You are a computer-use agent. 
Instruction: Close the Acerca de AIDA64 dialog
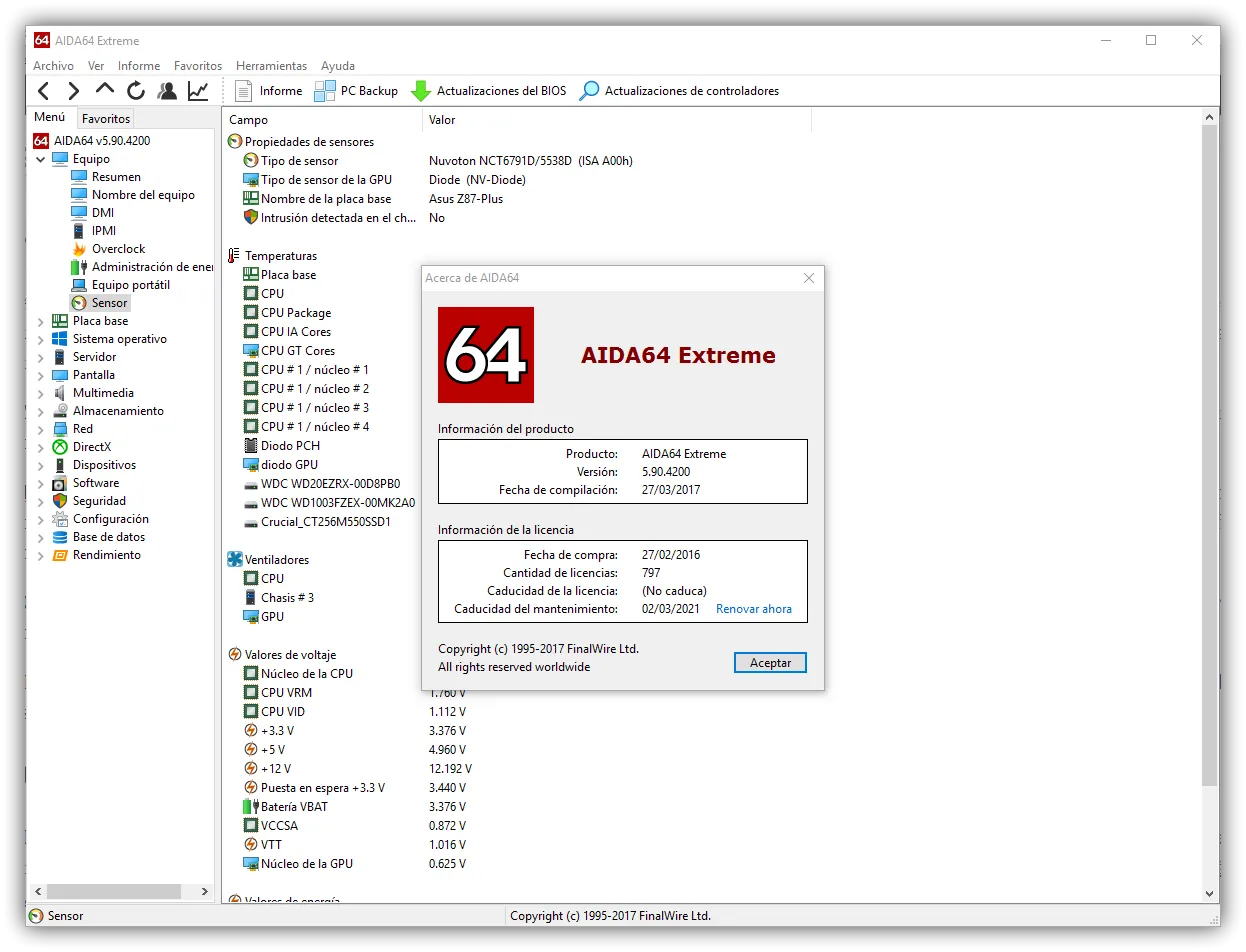click(809, 278)
